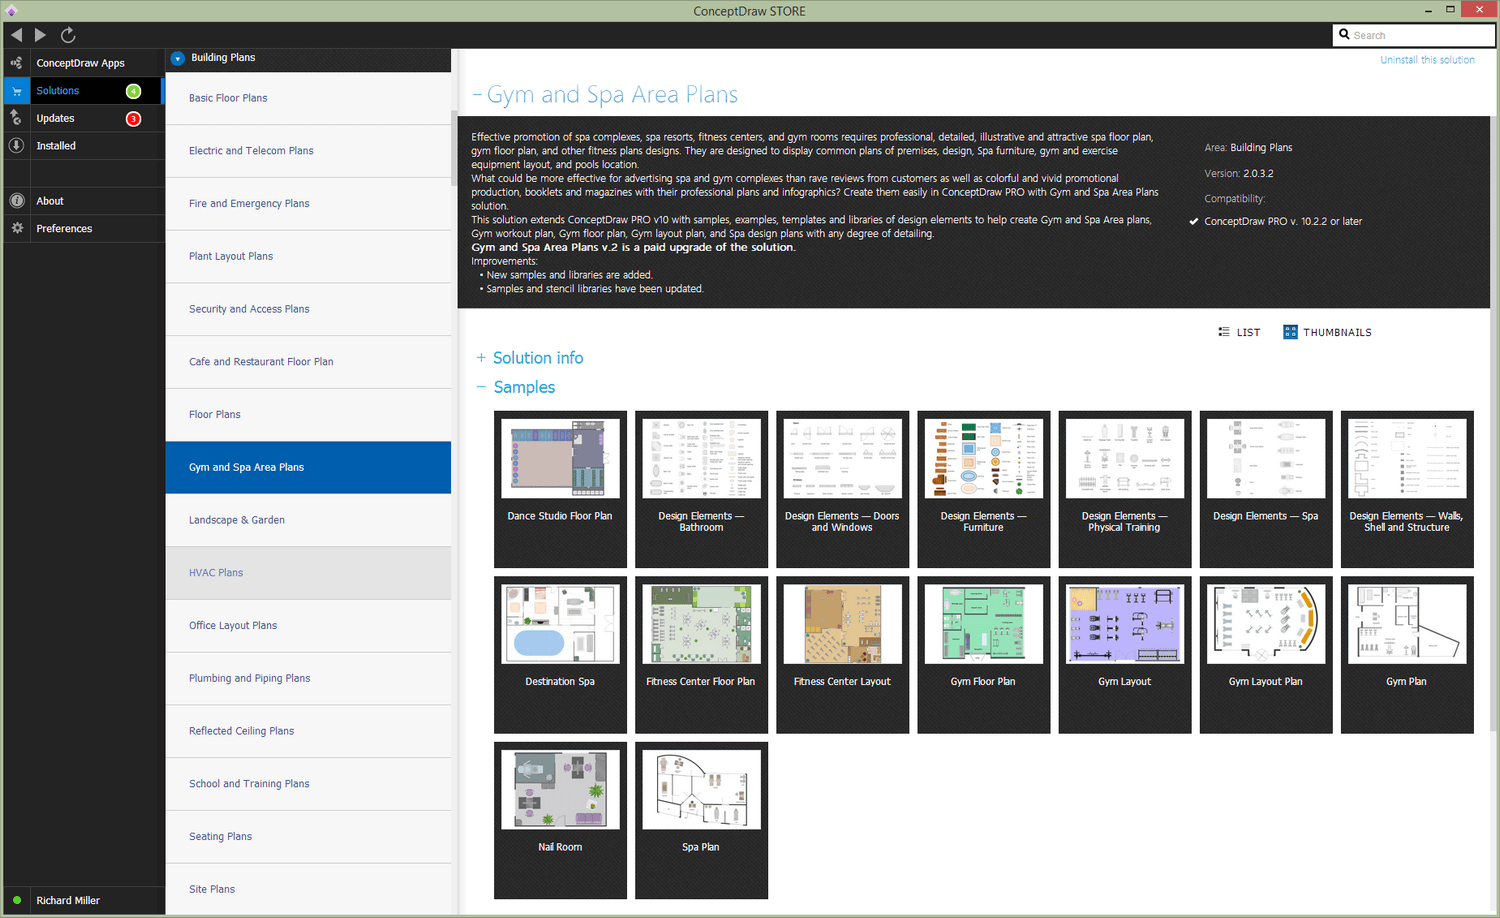Collapse the Gym and Spa Area Plans header
This screenshot has width=1500, height=918.
point(477,95)
